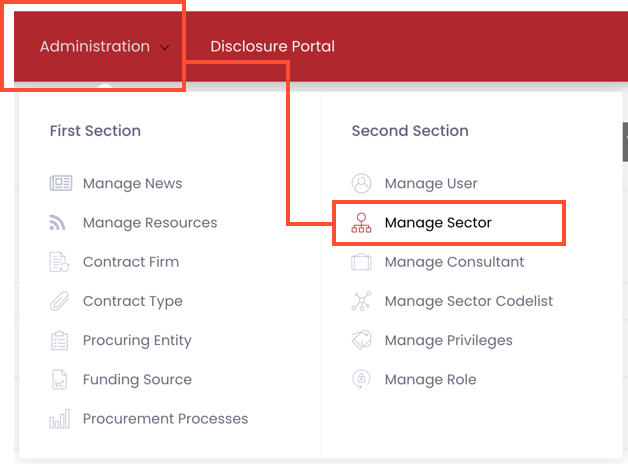The width and height of the screenshot is (628, 464).
Task: Click the document icon beside Contract Firm
Action: [x=60, y=262]
